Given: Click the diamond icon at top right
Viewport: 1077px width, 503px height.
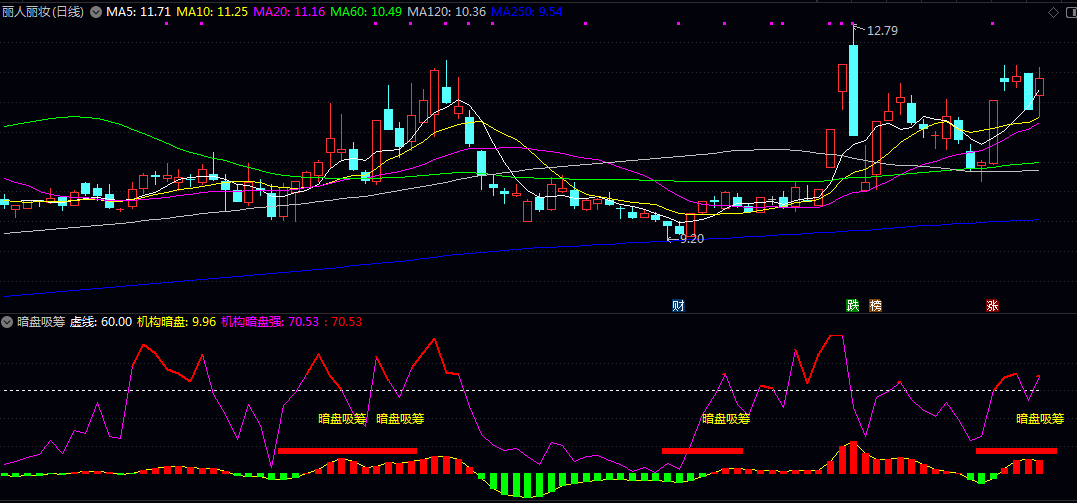Looking at the screenshot, I should (1052, 12).
